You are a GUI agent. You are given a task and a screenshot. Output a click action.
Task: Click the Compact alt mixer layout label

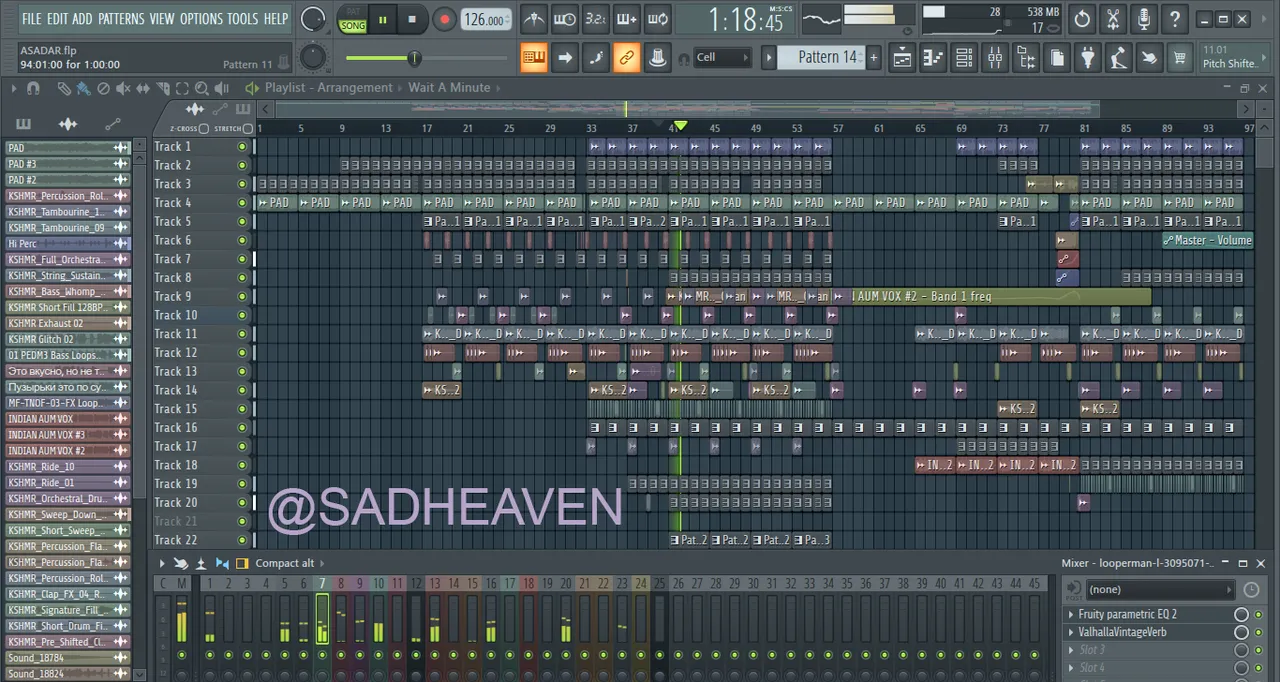(284, 563)
